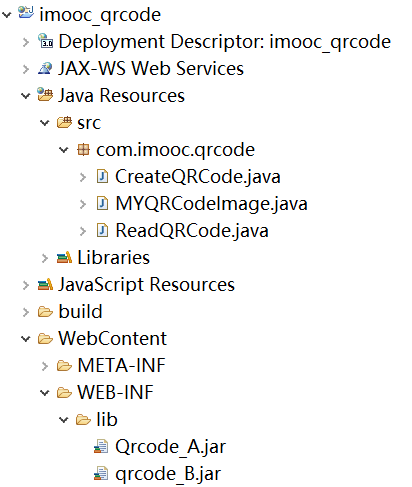This screenshot has width=412, height=487.
Task: Select the lib folder label
Action: (x=107, y=419)
